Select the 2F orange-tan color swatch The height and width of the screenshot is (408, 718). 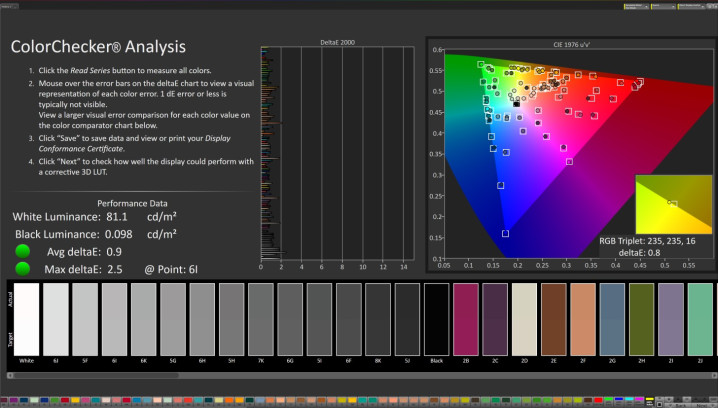(583, 319)
